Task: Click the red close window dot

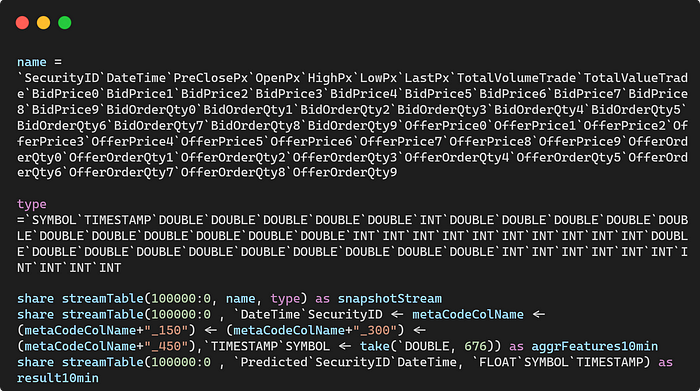Action: 22,22
